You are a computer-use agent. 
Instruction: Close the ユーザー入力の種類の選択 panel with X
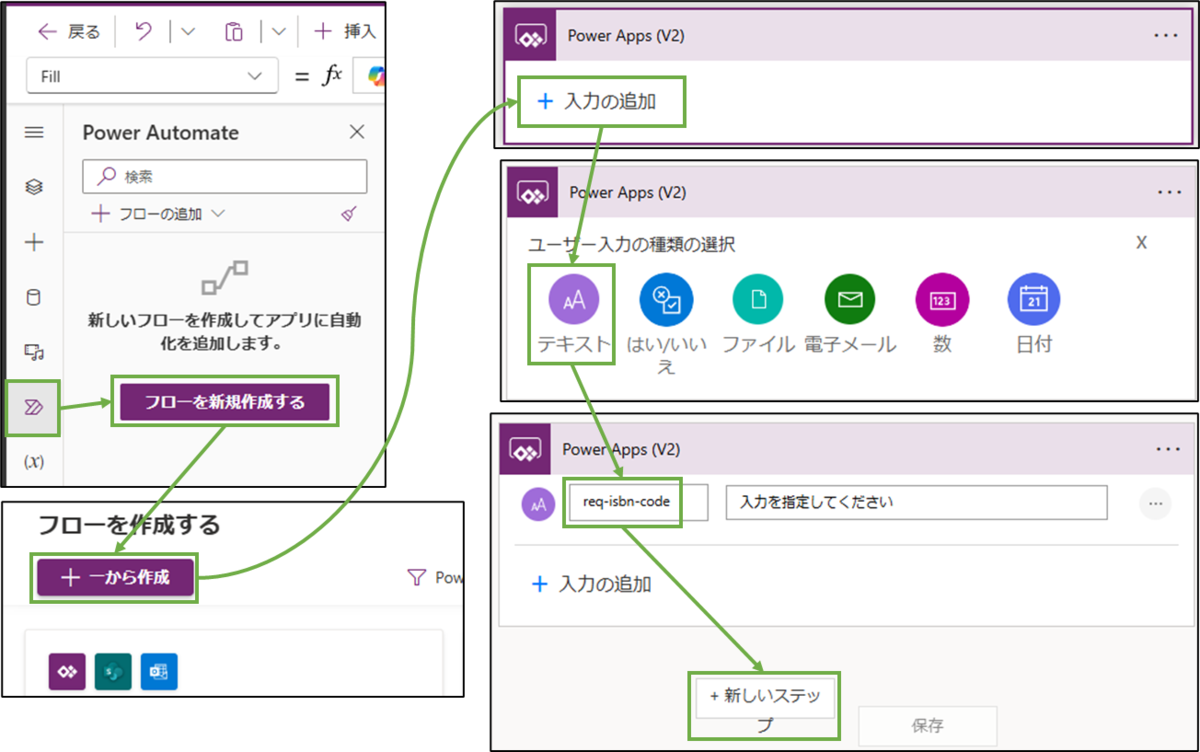1142,243
